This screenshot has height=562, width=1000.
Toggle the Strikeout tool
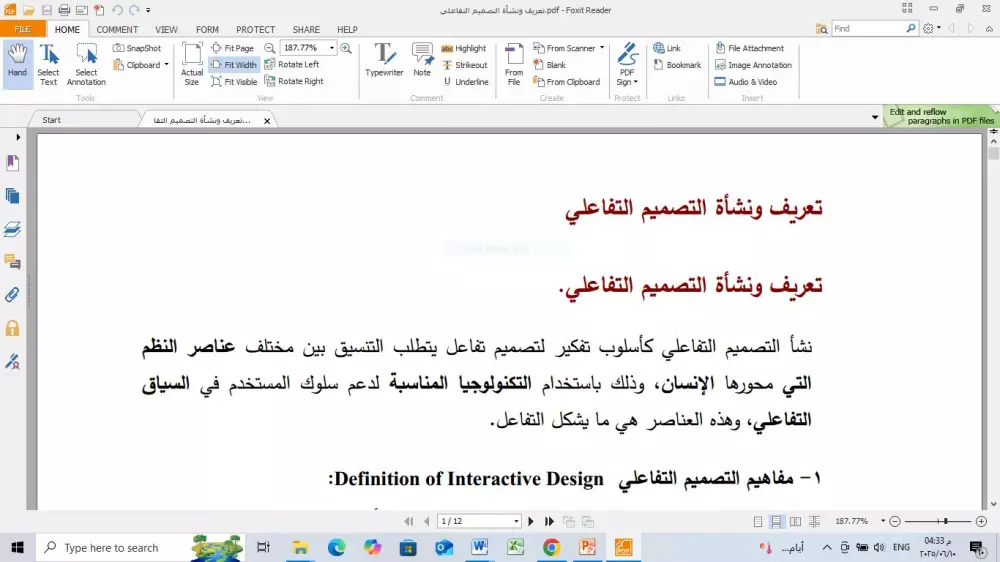pyautogui.click(x=466, y=65)
